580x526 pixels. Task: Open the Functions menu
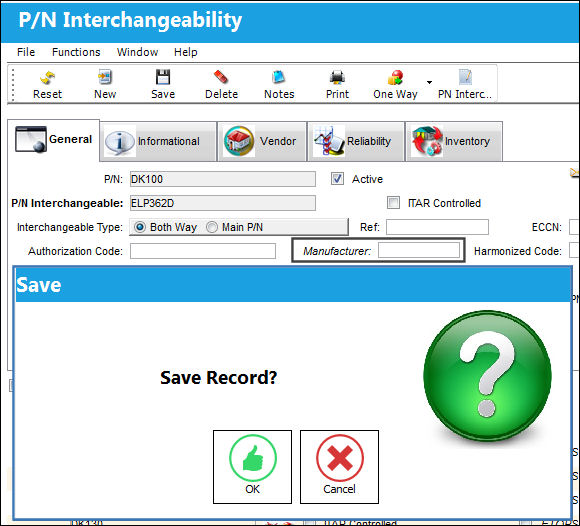(76, 52)
